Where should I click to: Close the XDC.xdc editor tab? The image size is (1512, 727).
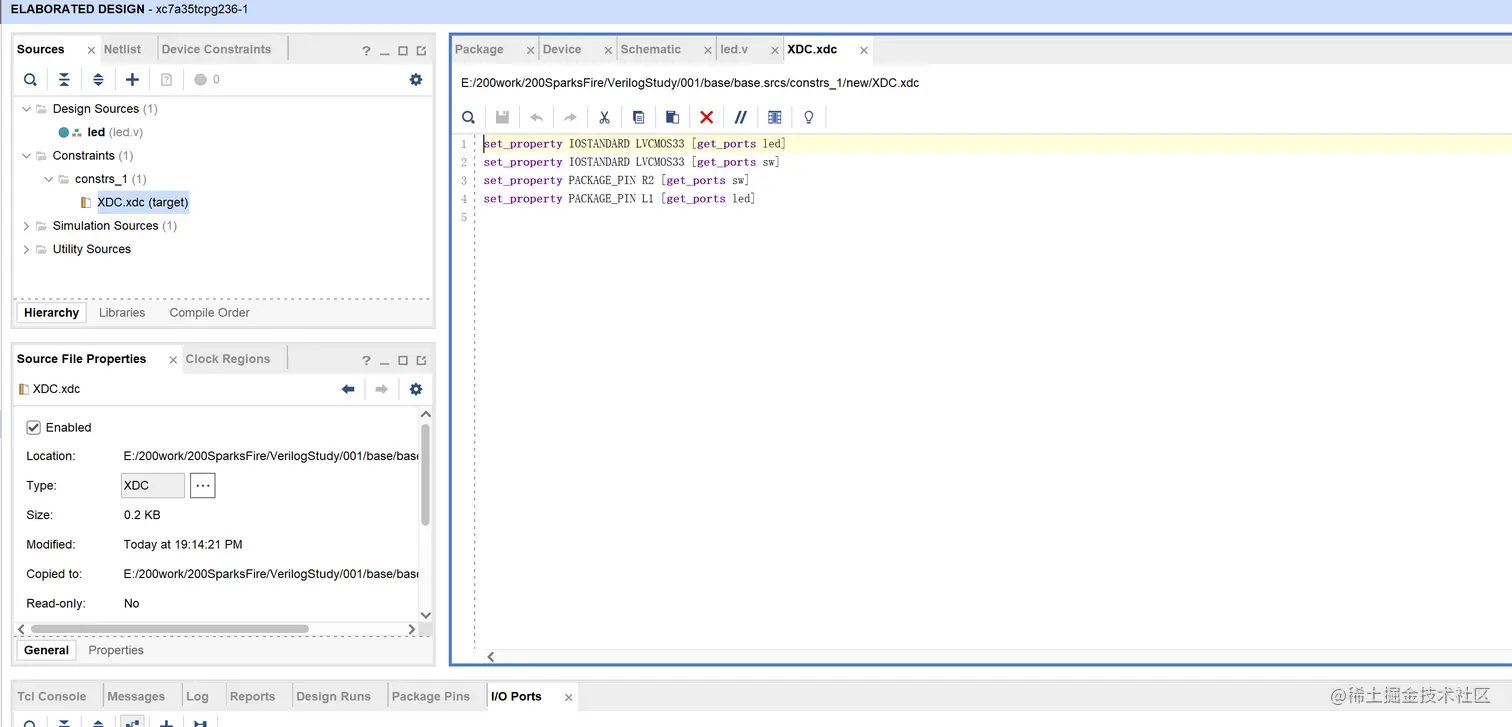(864, 50)
